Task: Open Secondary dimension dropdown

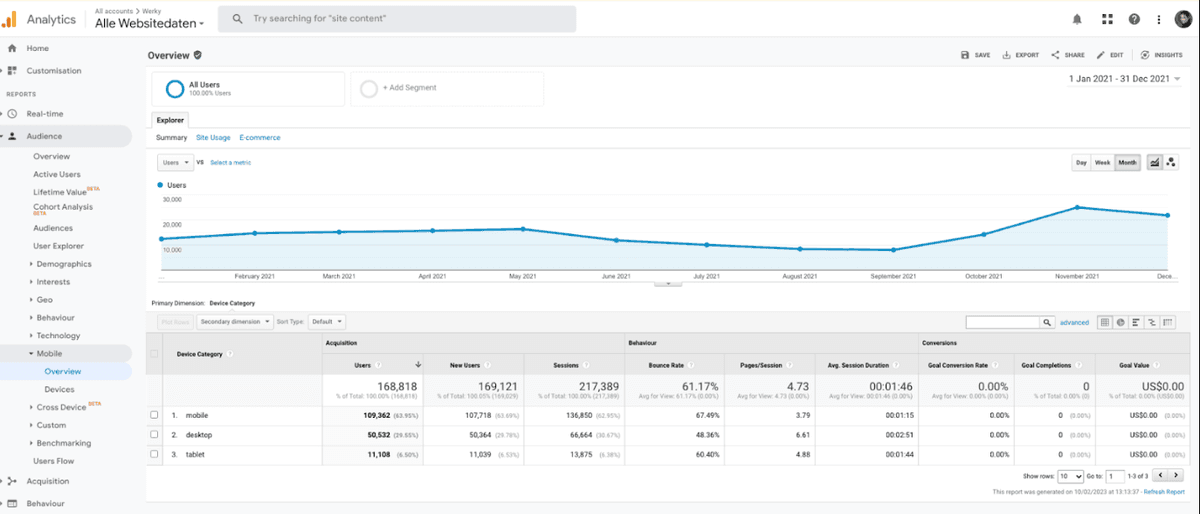Action: (234, 322)
